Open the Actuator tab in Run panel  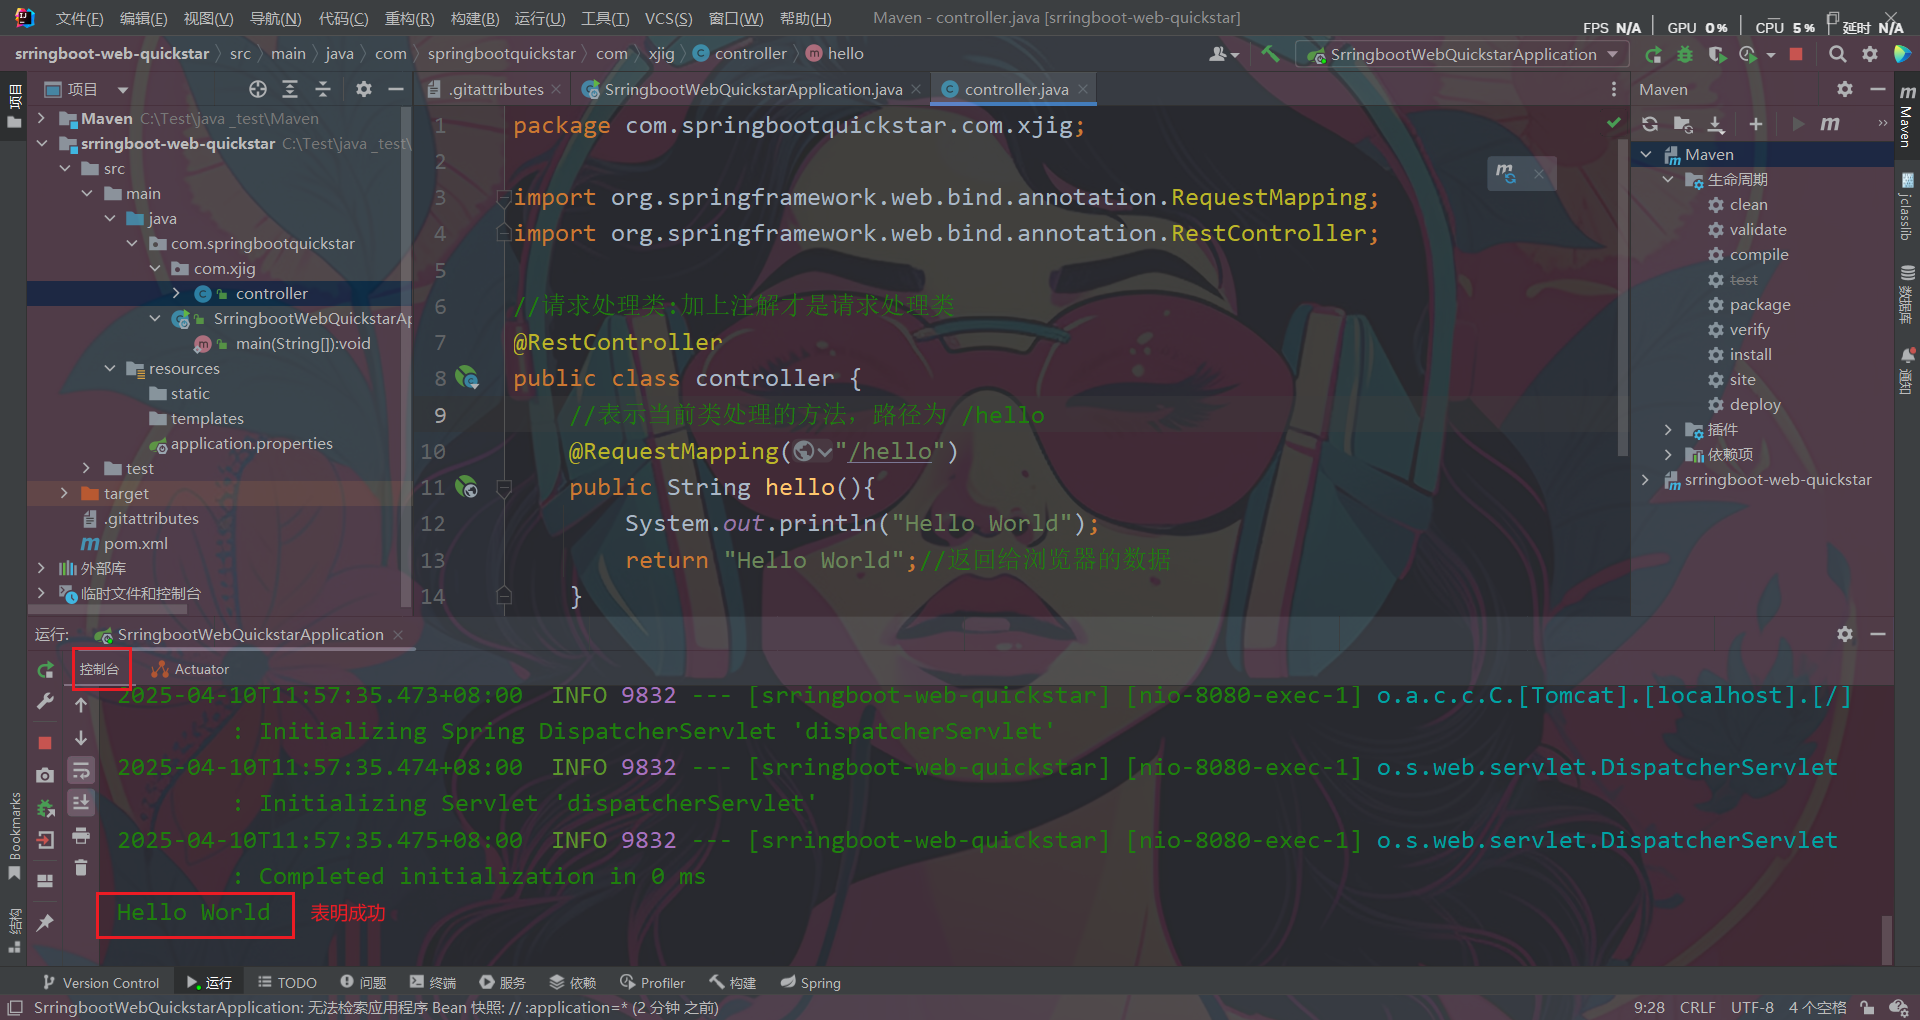click(190, 669)
